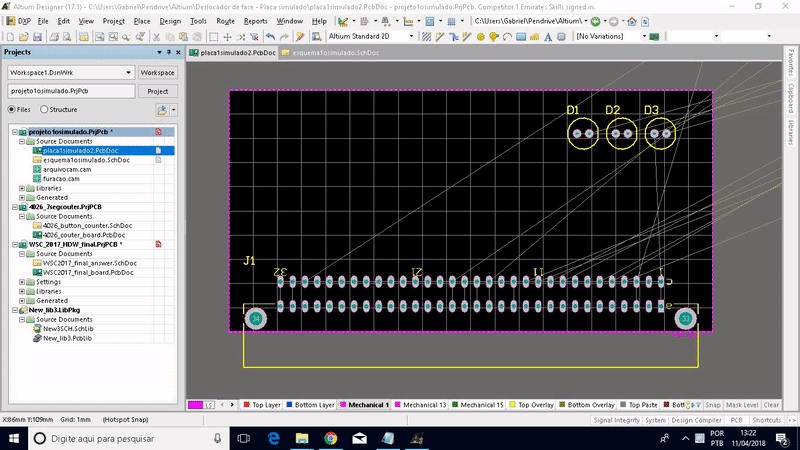
Task: Open the PCB panel button in status bar
Action: pyautogui.click(x=736, y=420)
